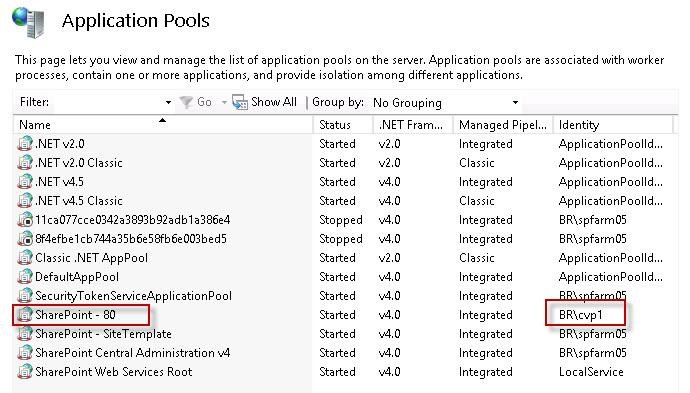Select the .NET v4.5 row name
Image resolution: width=690 pixels, height=393 pixels.
59,182
